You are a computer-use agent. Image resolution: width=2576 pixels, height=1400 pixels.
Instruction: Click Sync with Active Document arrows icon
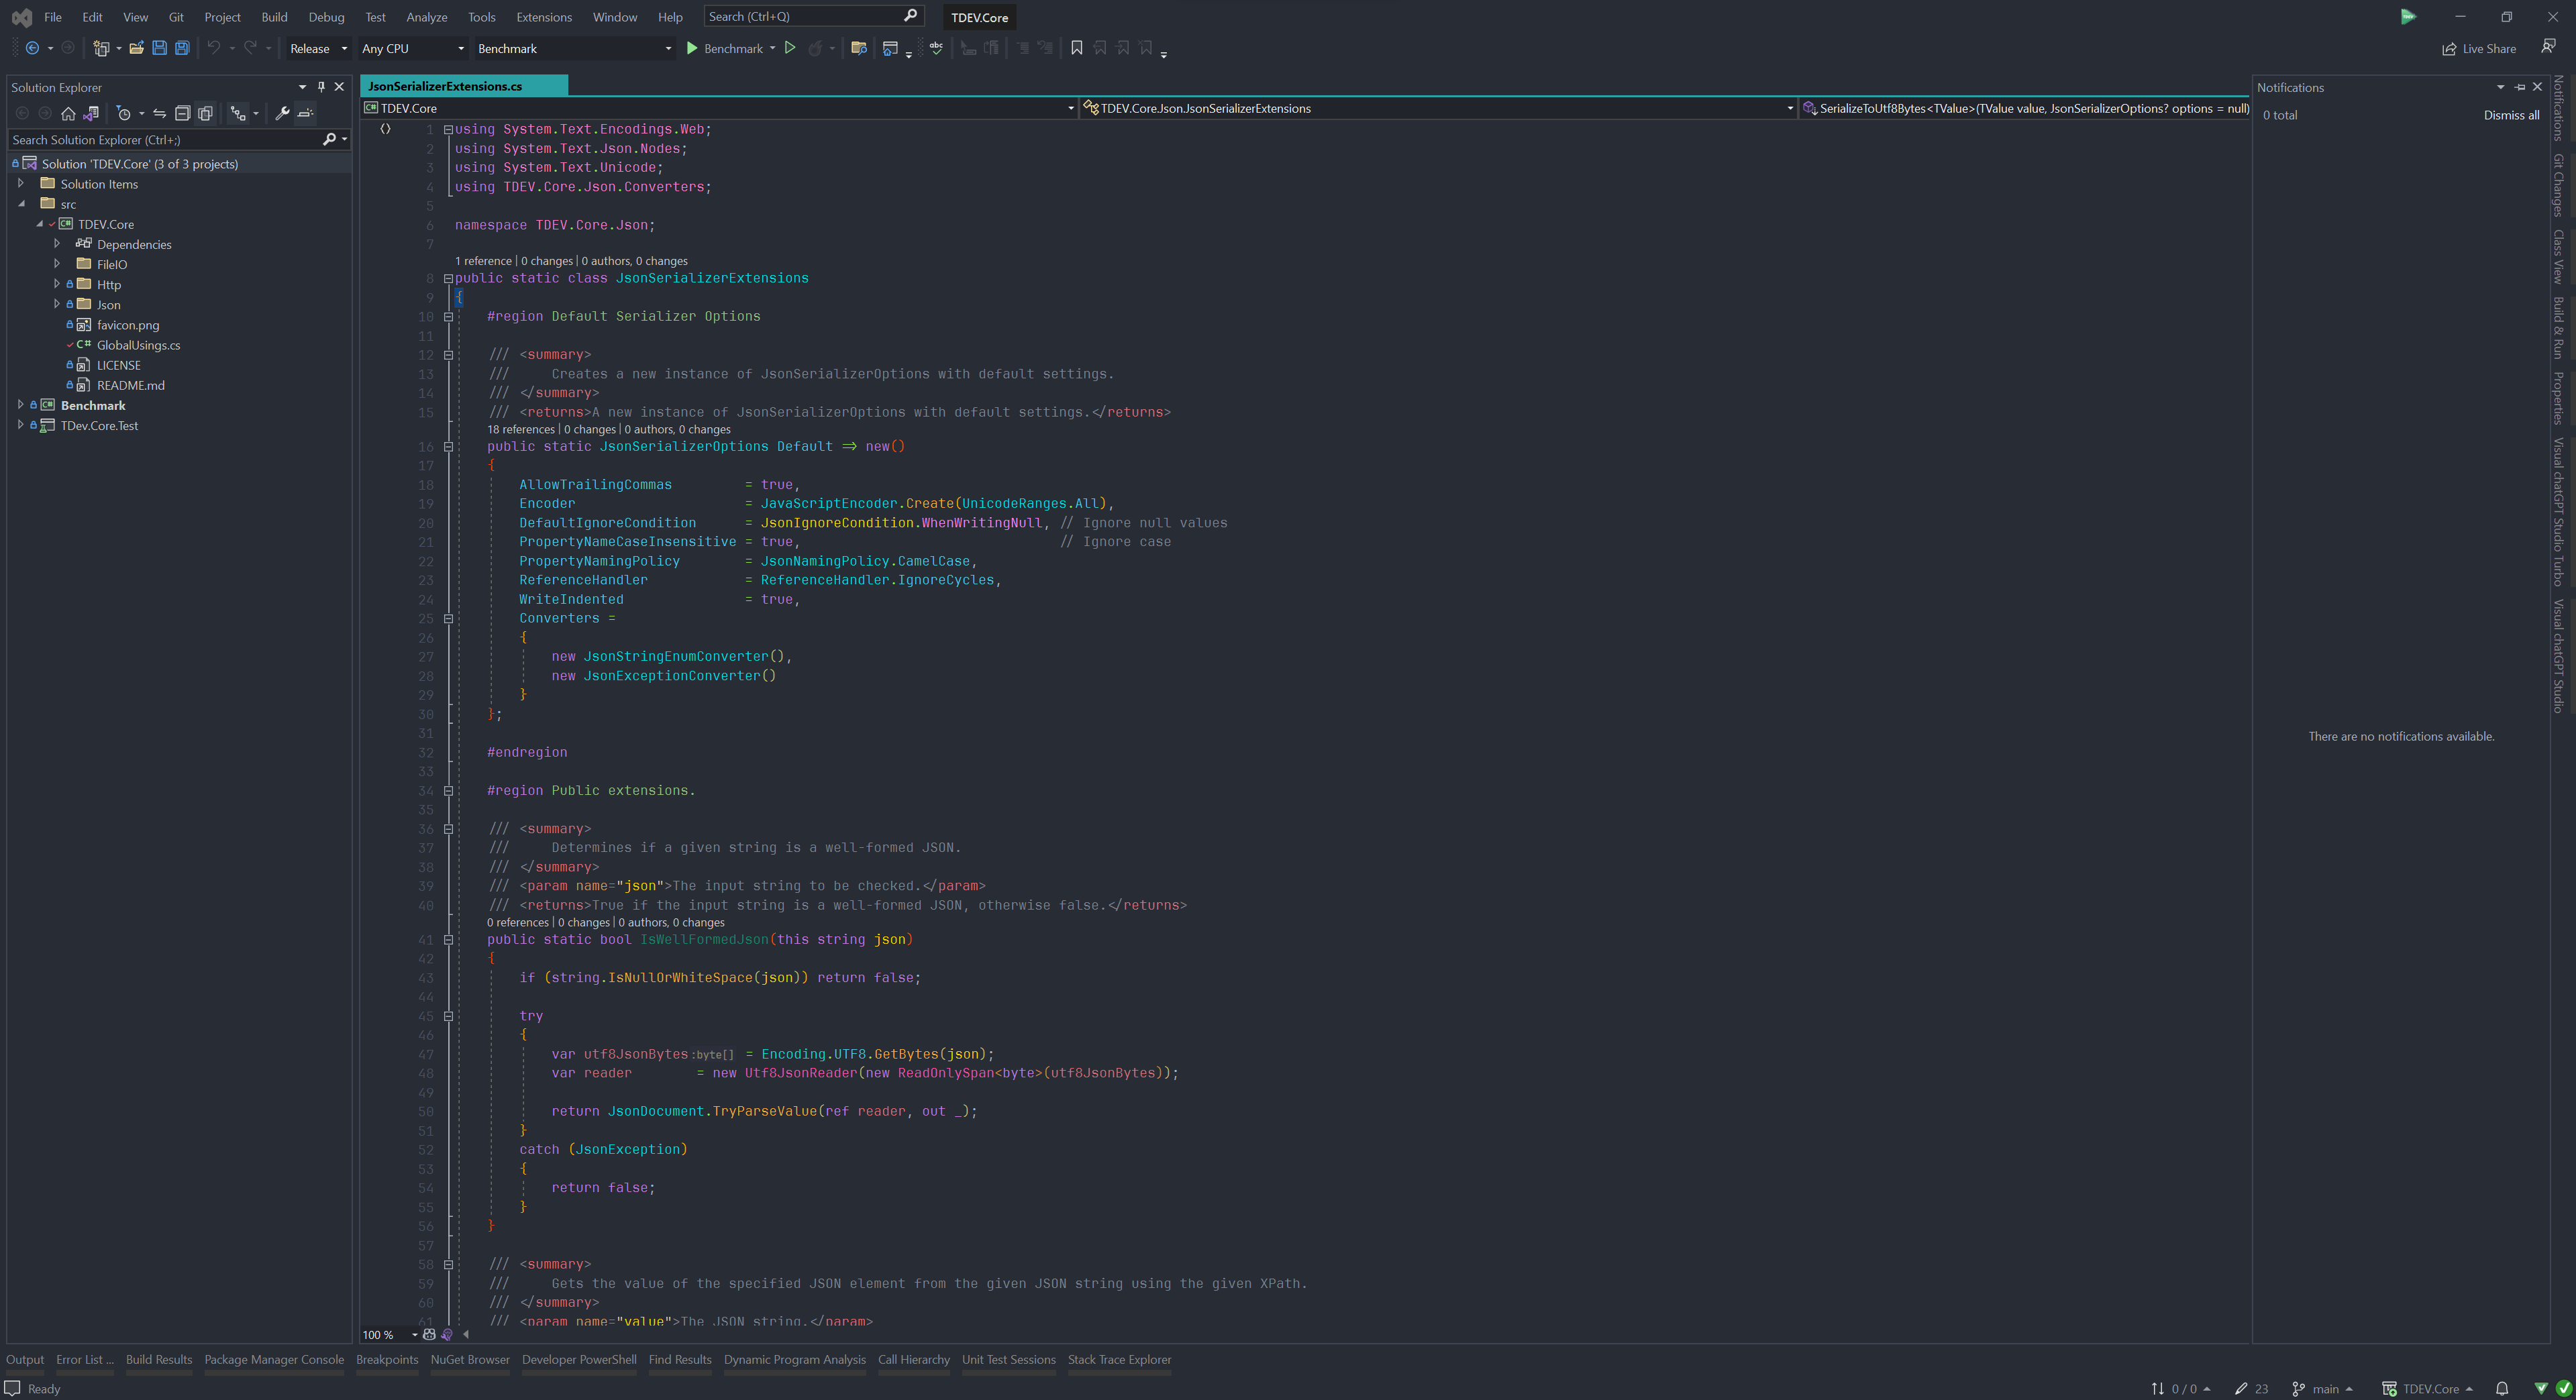click(x=159, y=113)
